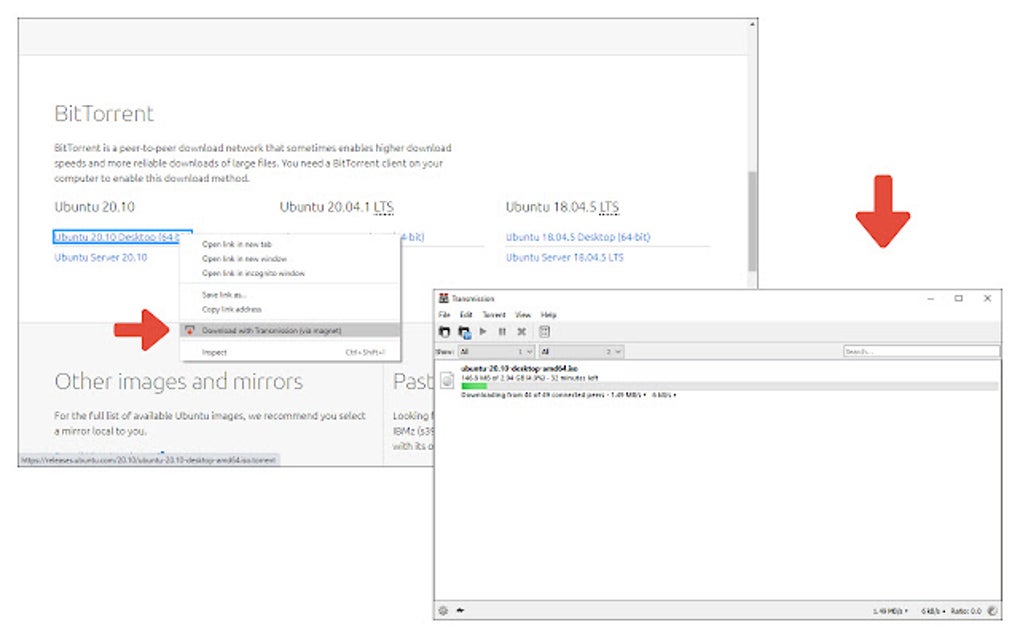The image size is (1020, 638).
Task: Click the network status icon beside Ratio
Action: coord(992,611)
